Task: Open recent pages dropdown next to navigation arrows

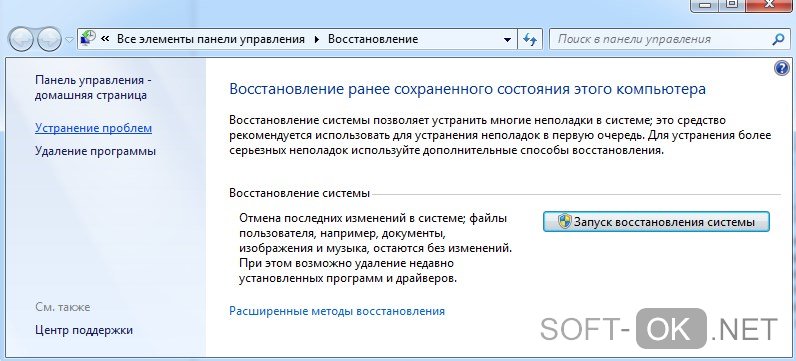Action: tap(70, 40)
